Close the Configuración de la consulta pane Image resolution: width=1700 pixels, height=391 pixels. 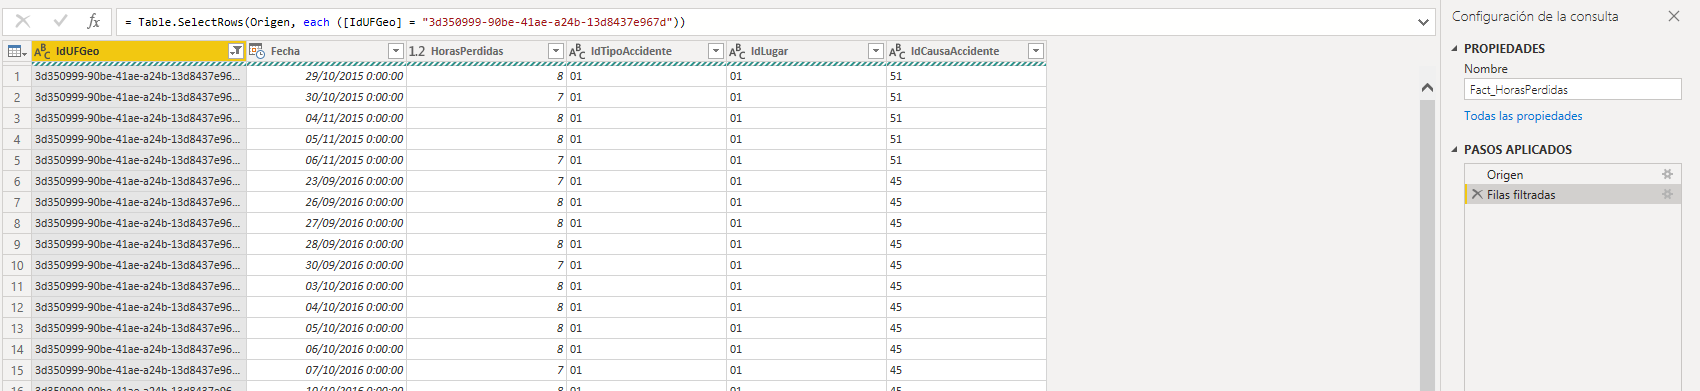[1674, 16]
